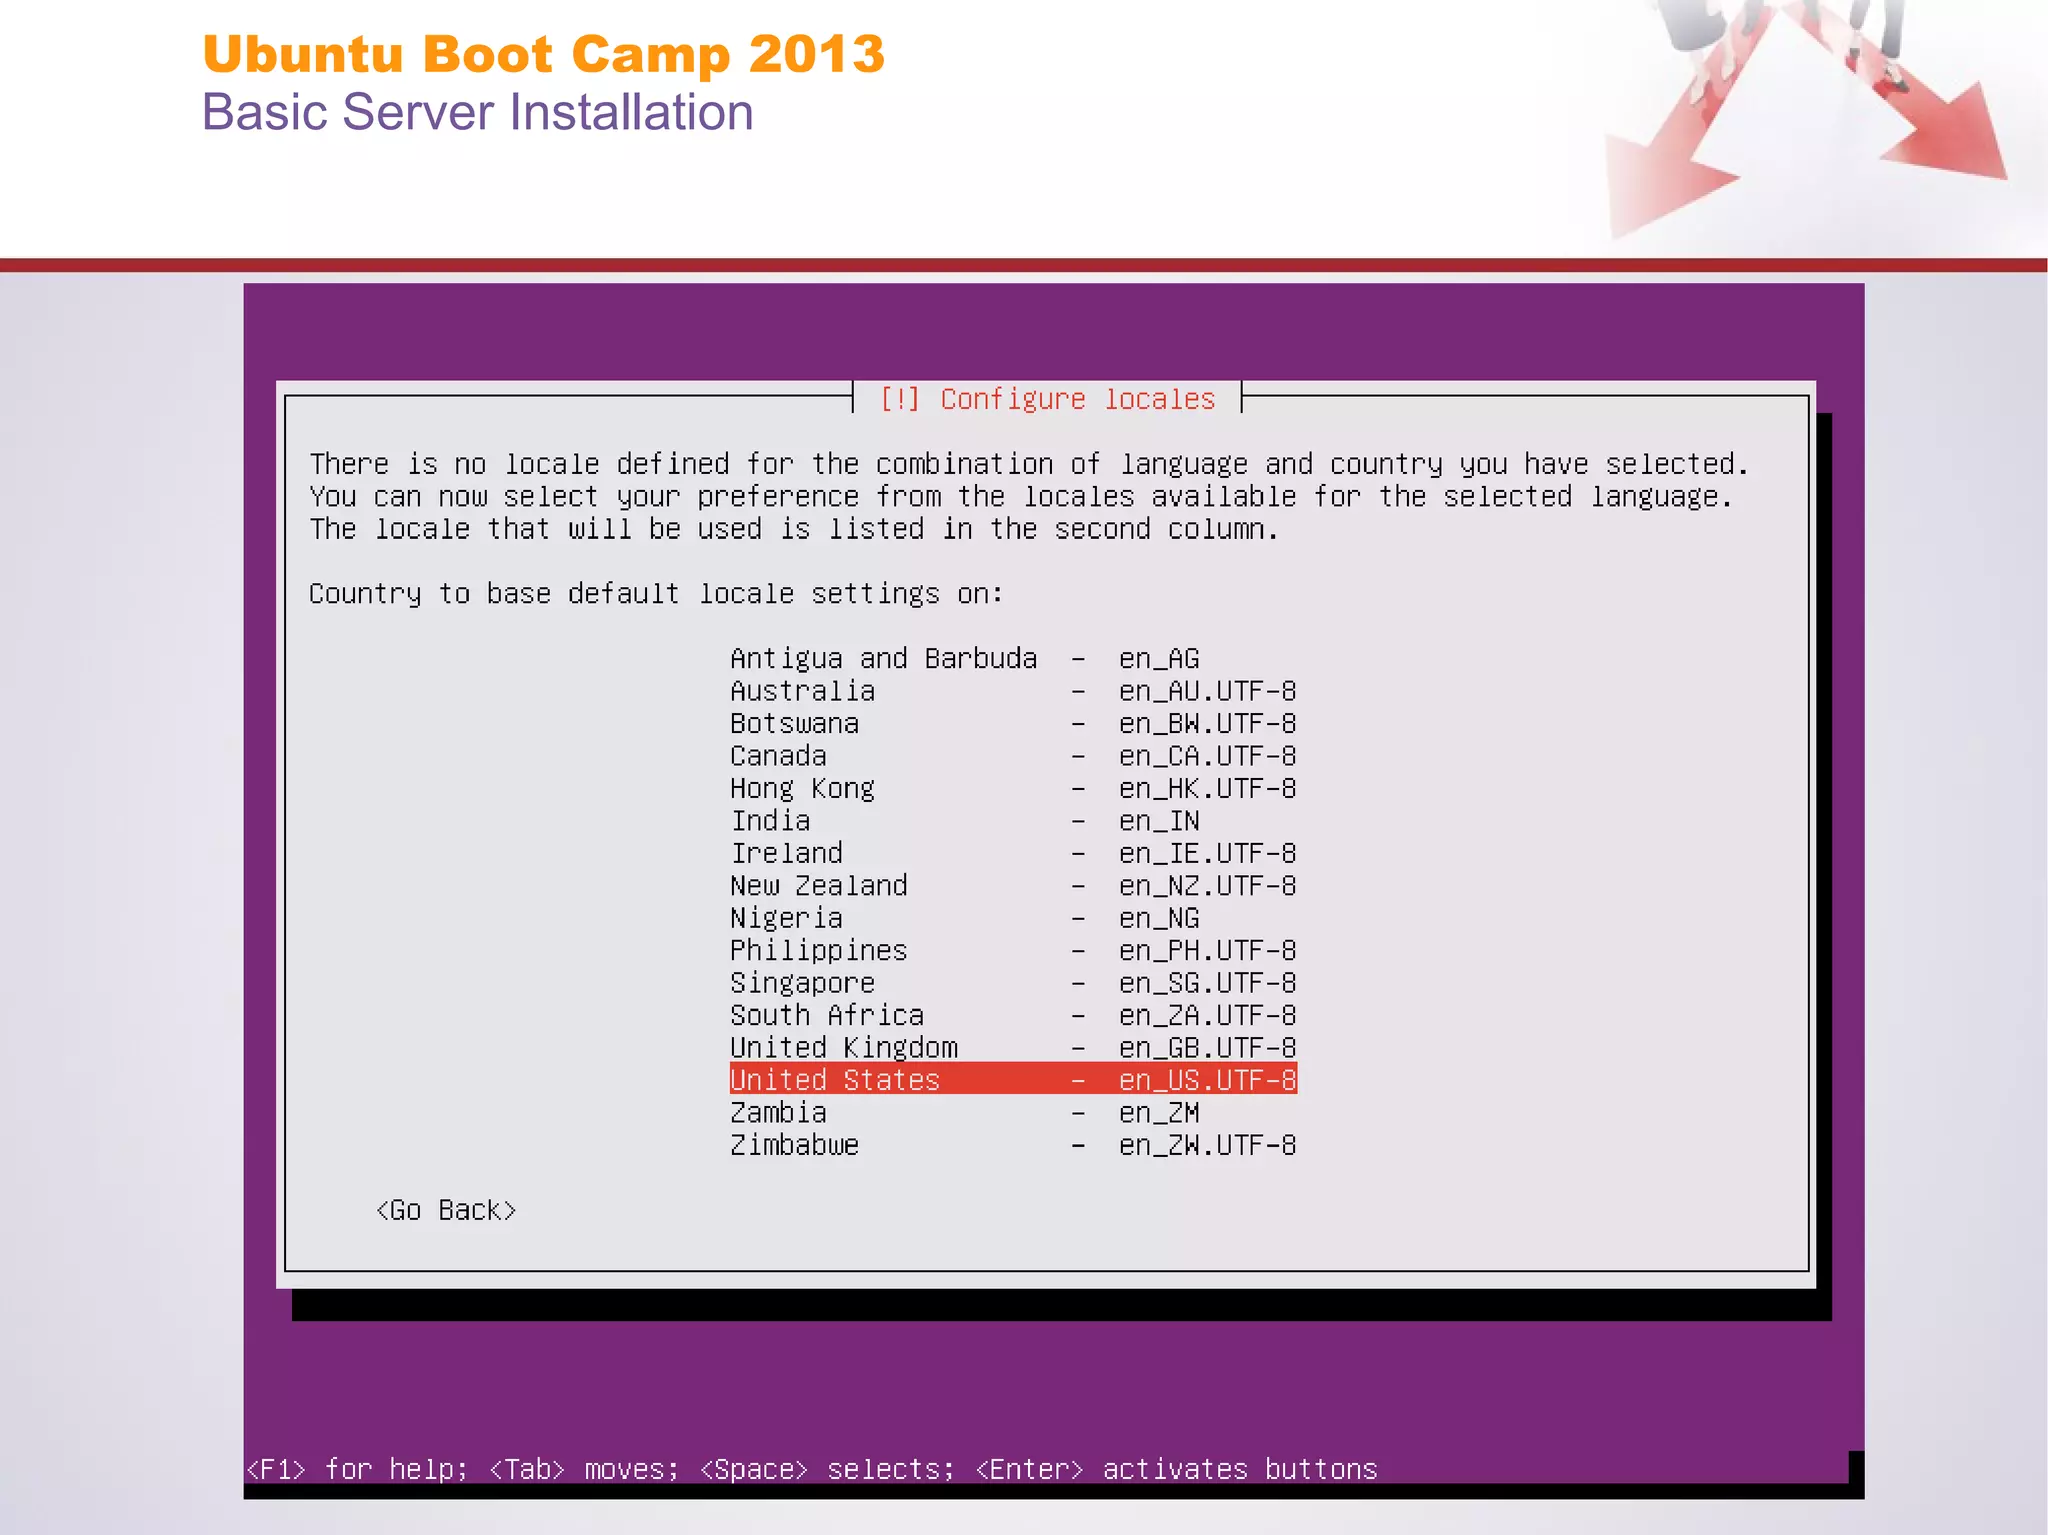
Task: Select Ireland from the list
Action: (x=1013, y=853)
